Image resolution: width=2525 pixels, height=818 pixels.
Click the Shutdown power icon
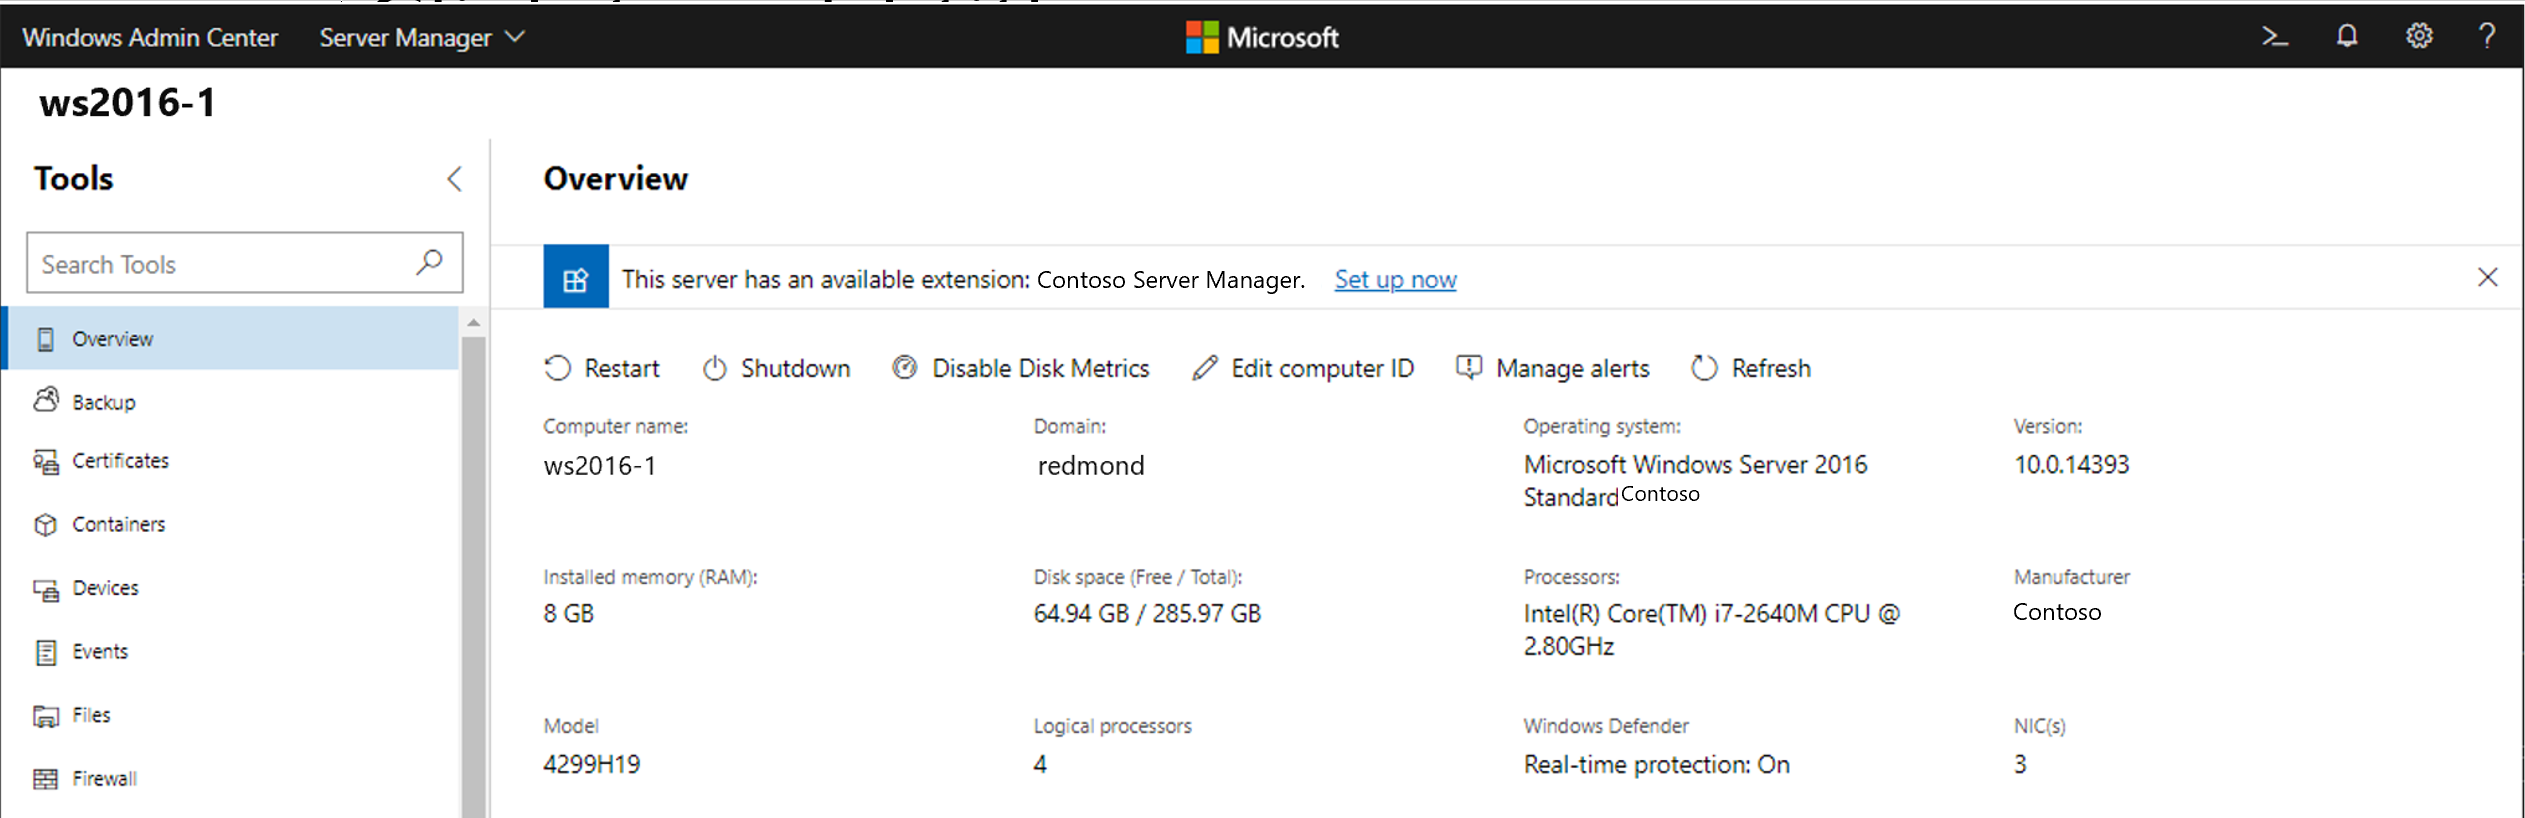tap(714, 368)
